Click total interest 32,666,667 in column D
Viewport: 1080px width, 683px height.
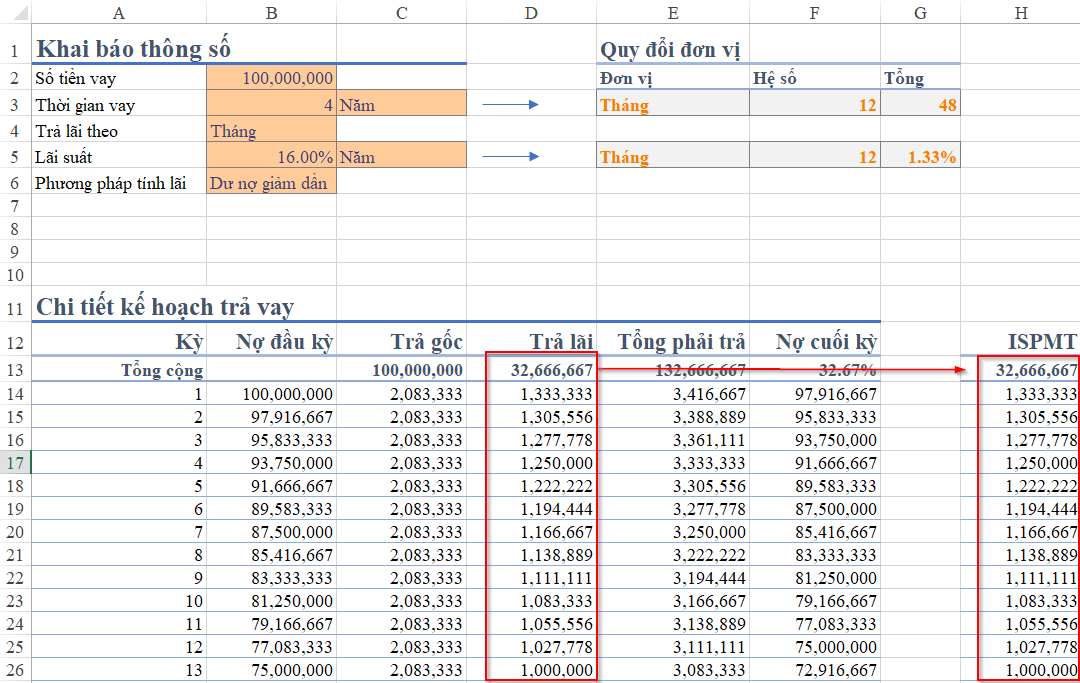pyautogui.click(x=531, y=370)
